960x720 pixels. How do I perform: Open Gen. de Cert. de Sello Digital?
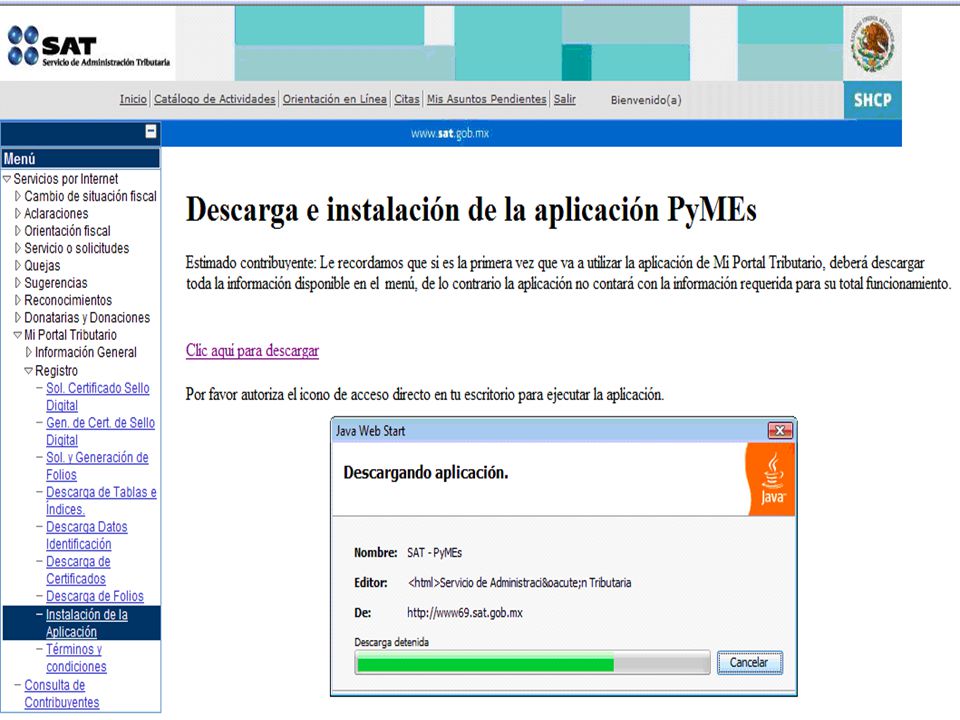click(x=100, y=432)
